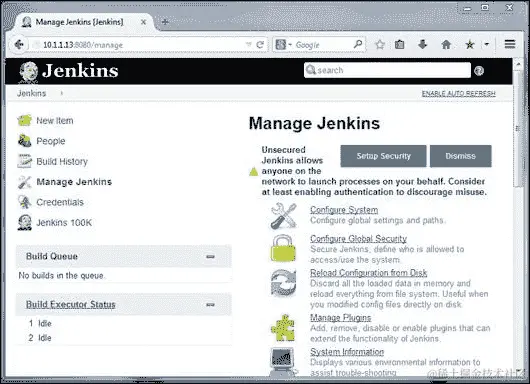Collapse the Build Executor Status panel
The height and width of the screenshot is (384, 530).
210,305
